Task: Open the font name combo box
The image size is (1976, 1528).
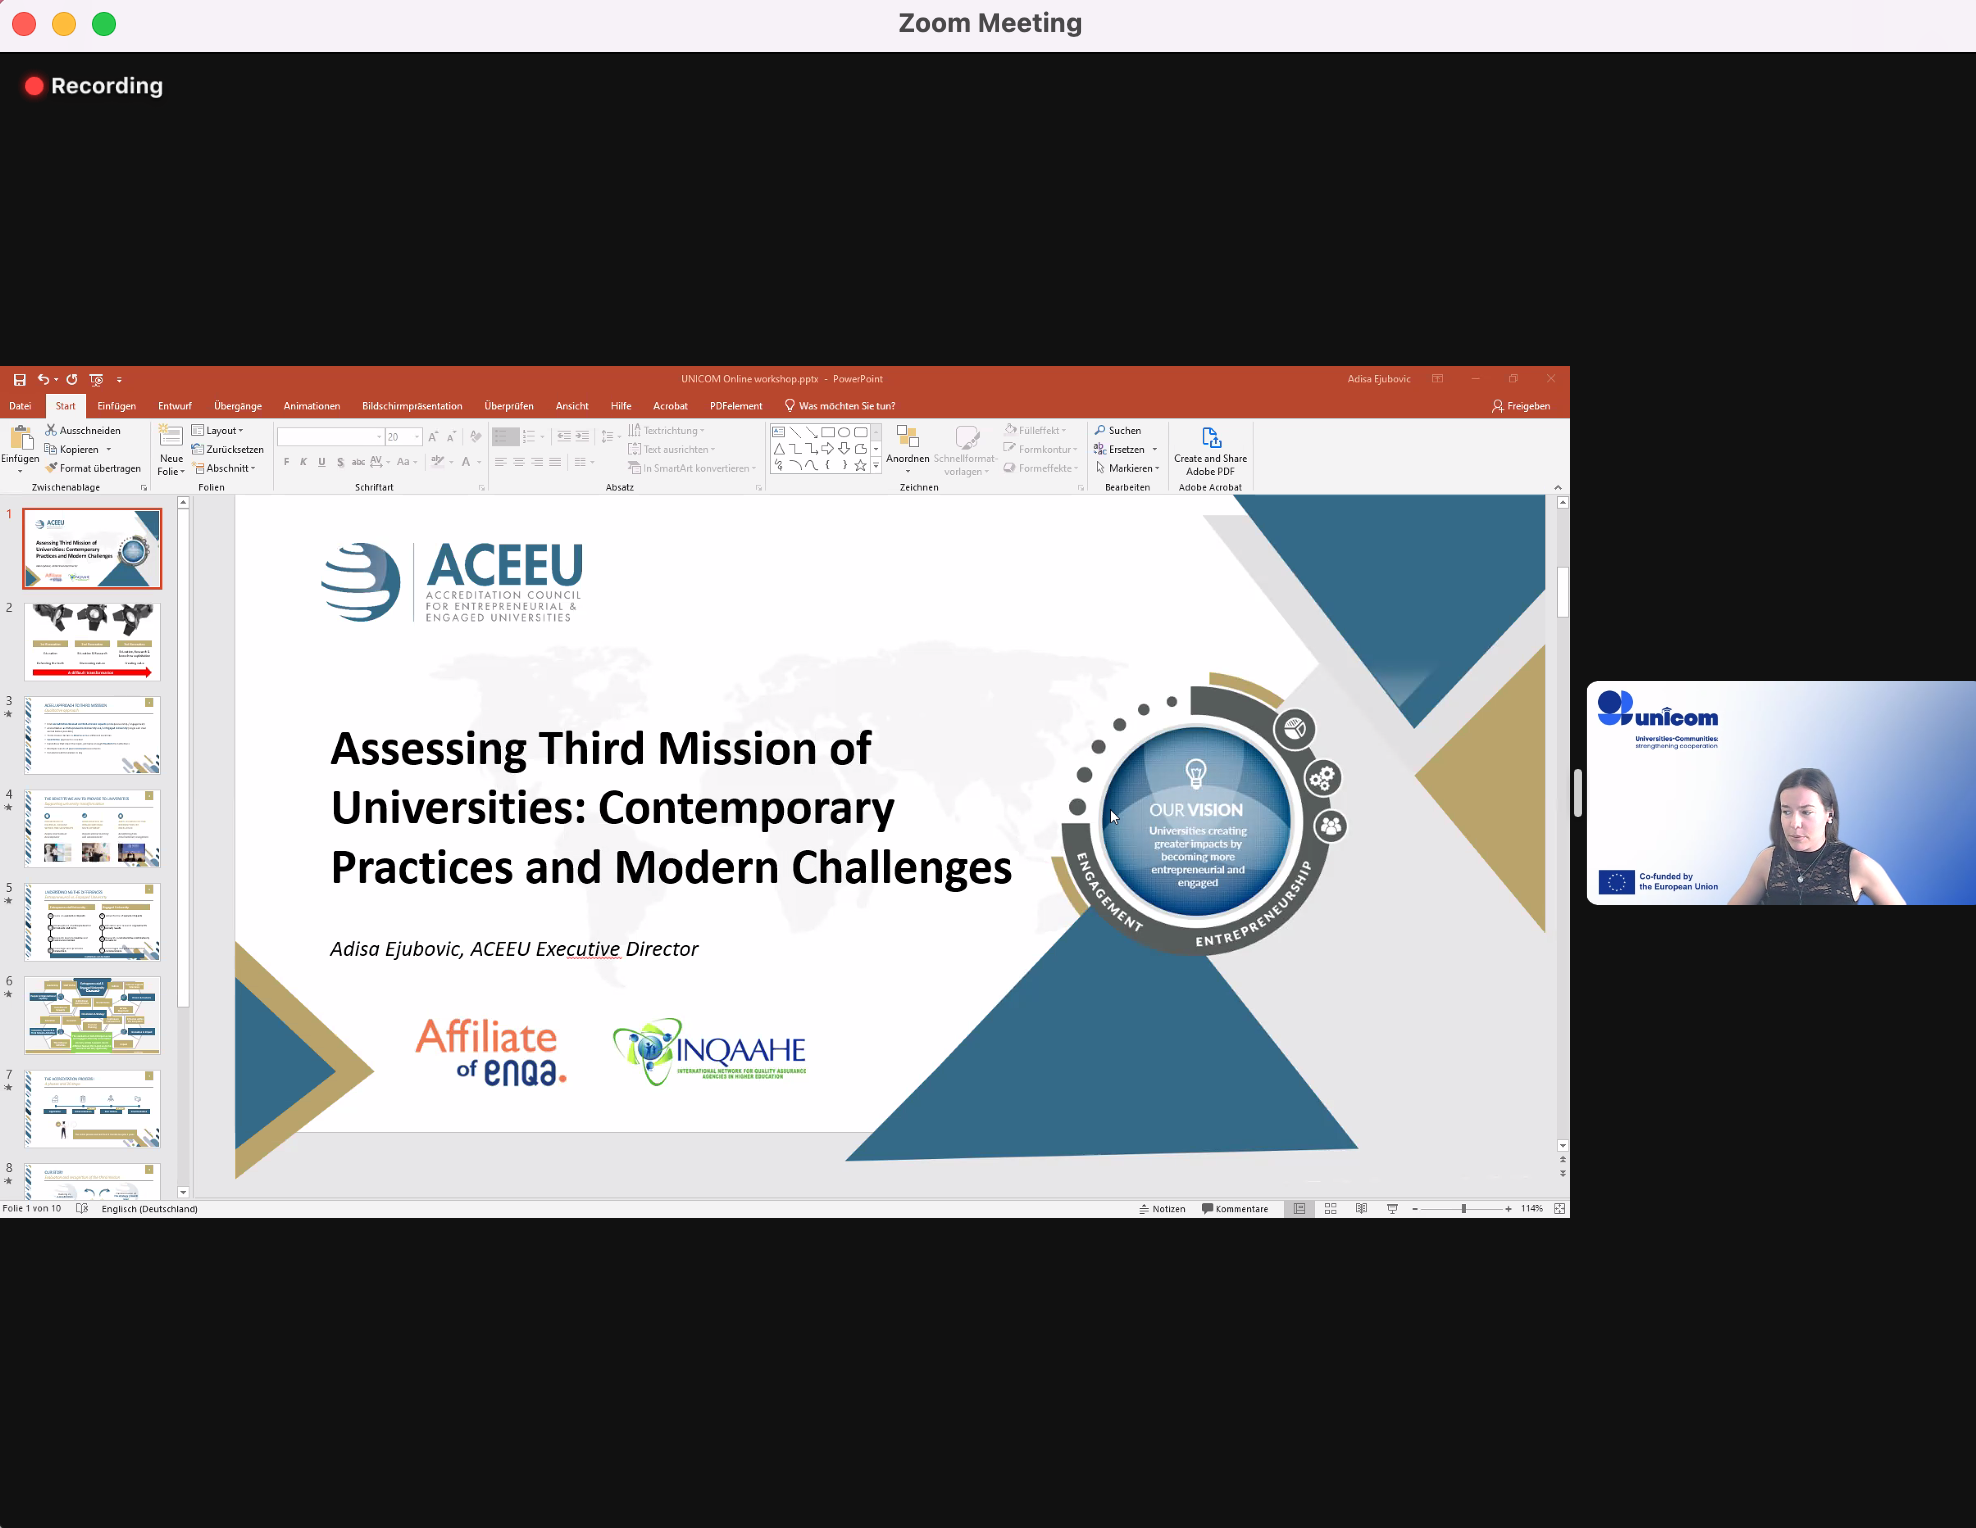Action: tap(331, 437)
